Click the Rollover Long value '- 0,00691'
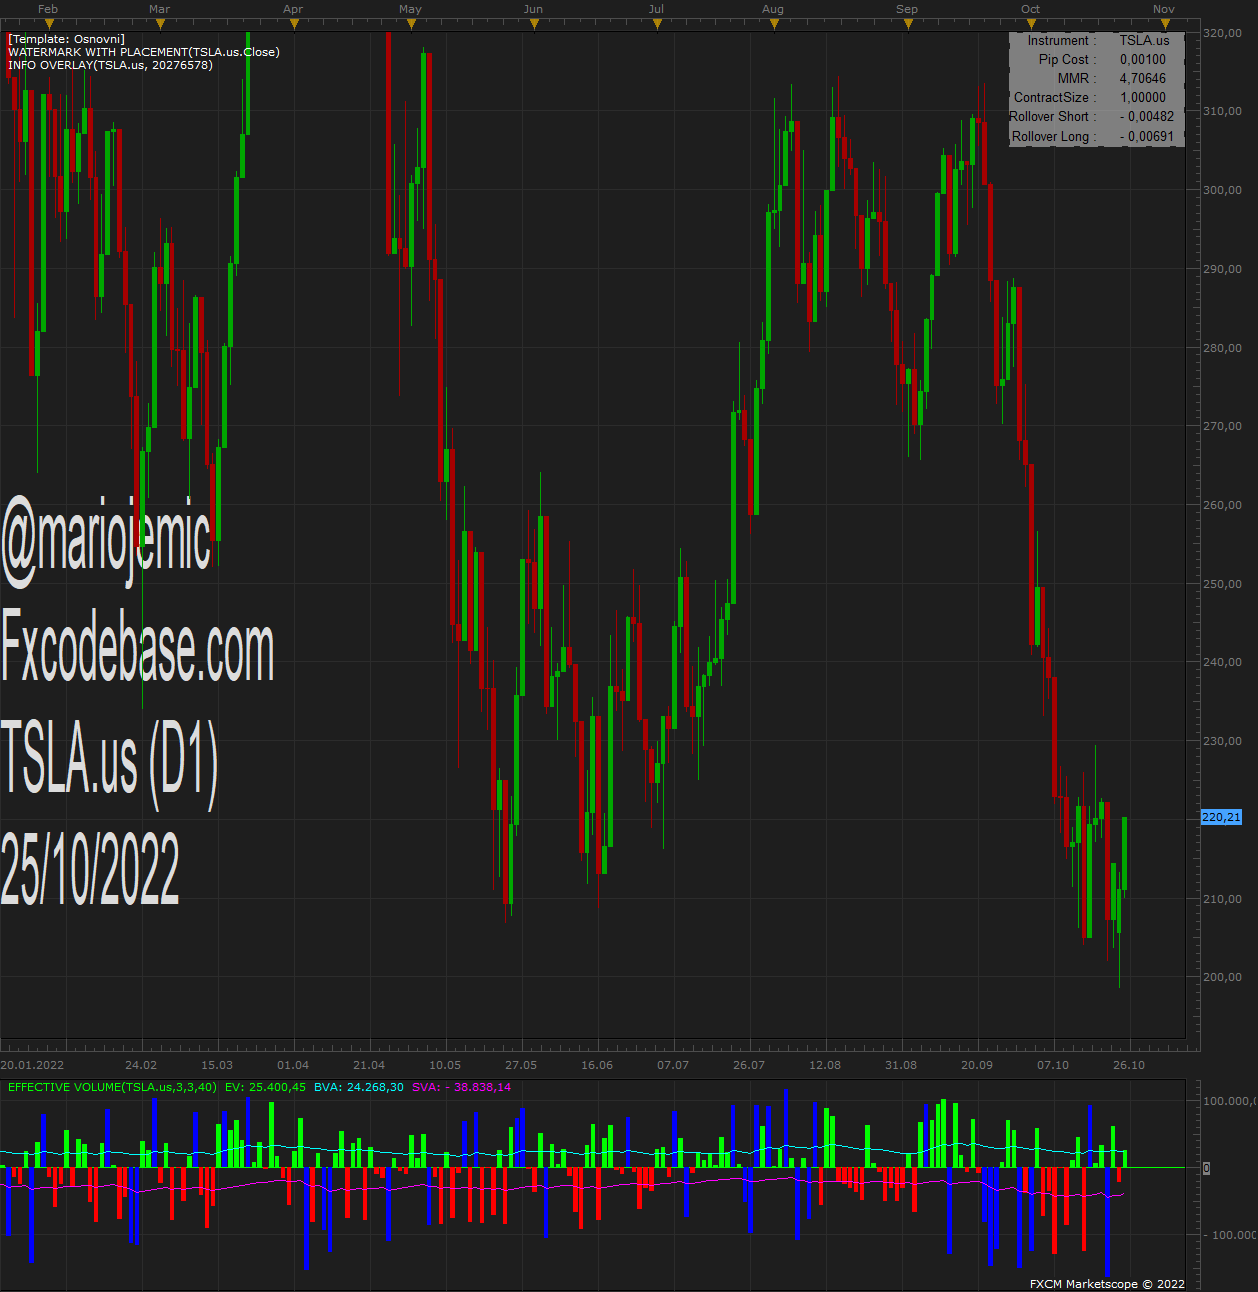Image resolution: width=1258 pixels, height=1292 pixels. [x=1147, y=136]
